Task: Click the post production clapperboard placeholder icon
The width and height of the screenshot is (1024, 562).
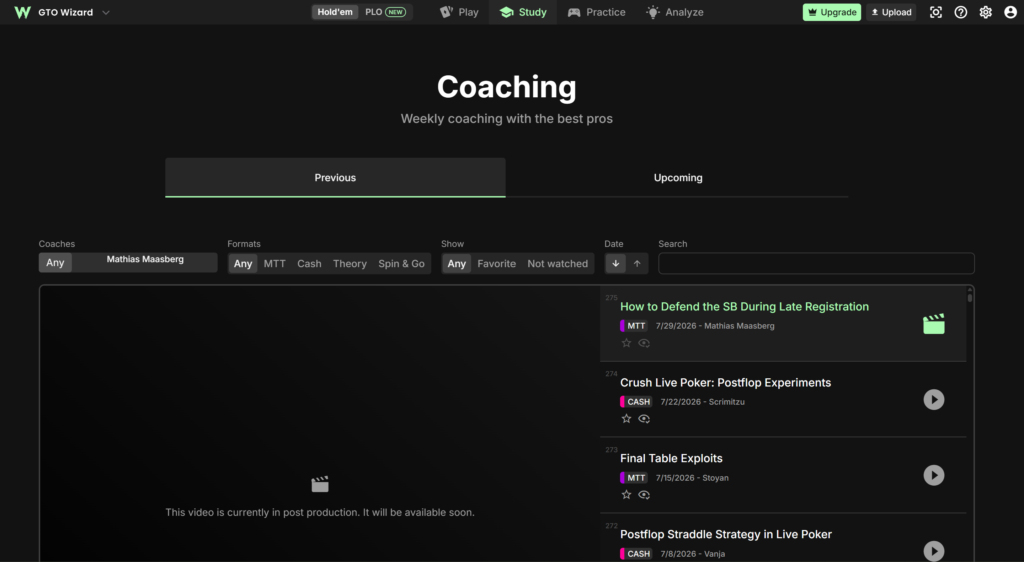Action: [320, 484]
